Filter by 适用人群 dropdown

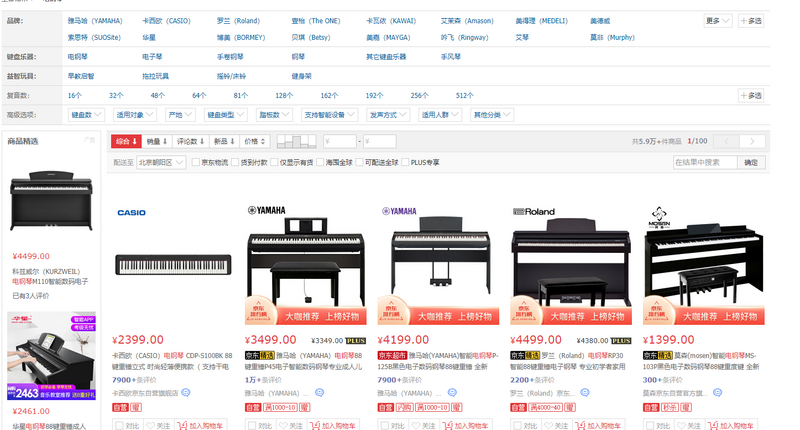point(440,115)
